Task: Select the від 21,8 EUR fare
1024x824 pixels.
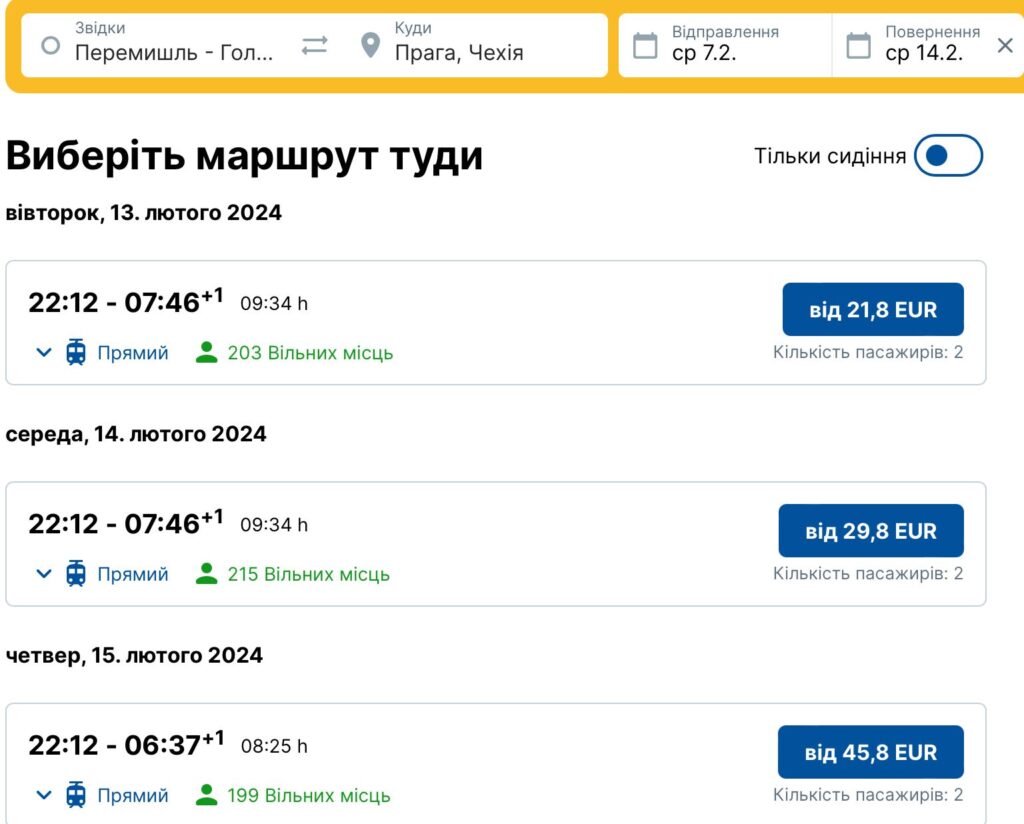Action: click(872, 309)
